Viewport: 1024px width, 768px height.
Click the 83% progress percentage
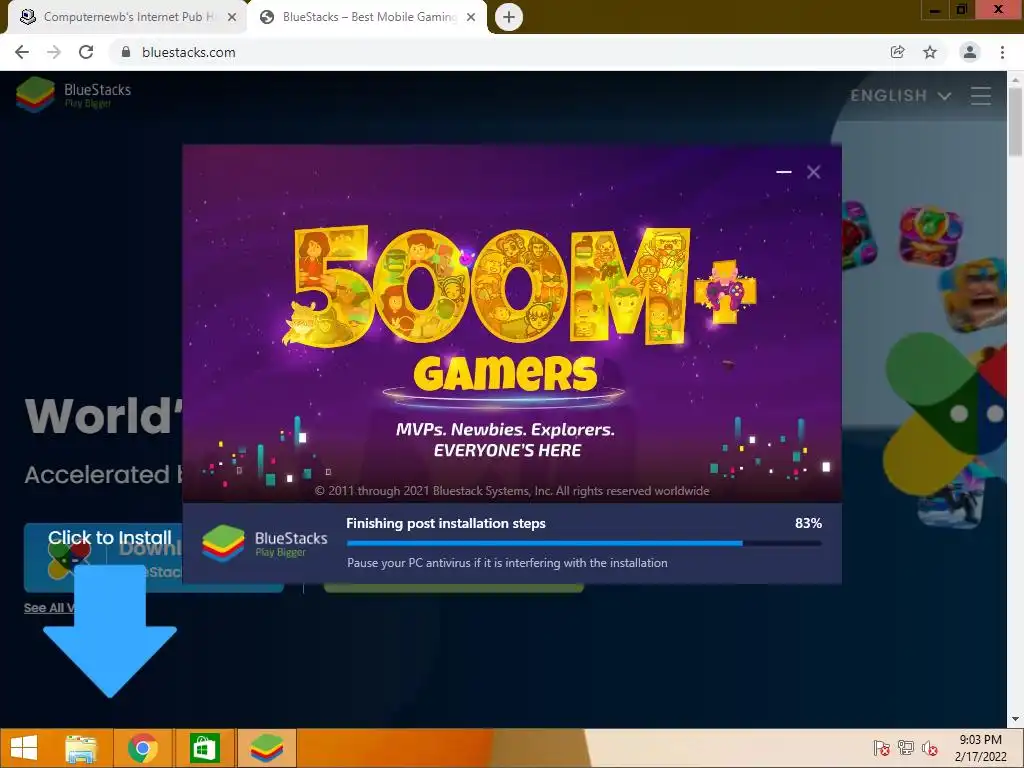pyautogui.click(x=808, y=523)
